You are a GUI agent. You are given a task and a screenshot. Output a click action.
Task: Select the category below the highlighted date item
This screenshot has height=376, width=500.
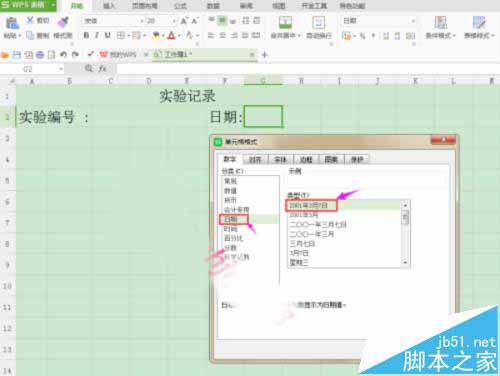point(231,229)
